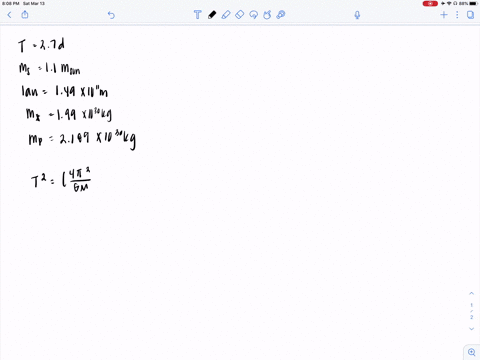Select the Text tool
This screenshot has height=360, width=480.
(197, 15)
